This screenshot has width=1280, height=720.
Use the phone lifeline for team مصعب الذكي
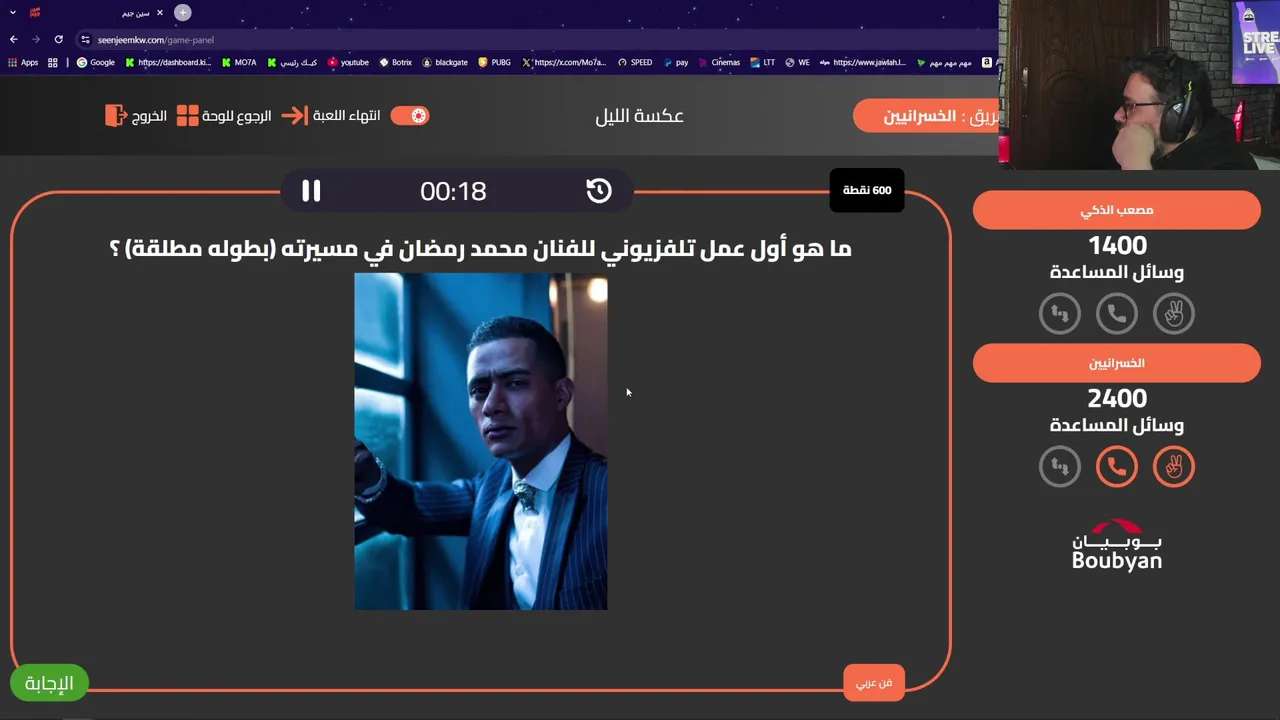pyautogui.click(x=1117, y=314)
